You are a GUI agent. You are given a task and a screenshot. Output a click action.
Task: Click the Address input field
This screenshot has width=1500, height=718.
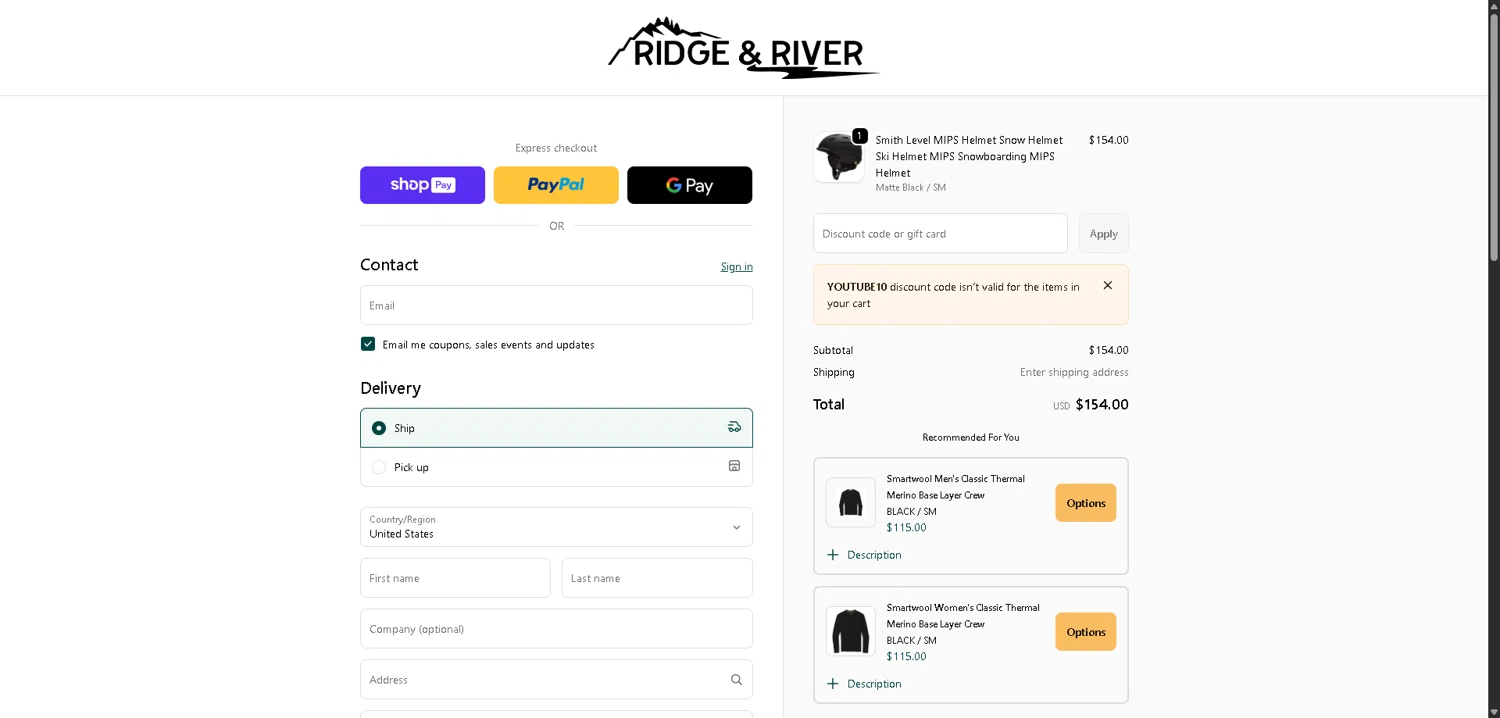(x=556, y=680)
